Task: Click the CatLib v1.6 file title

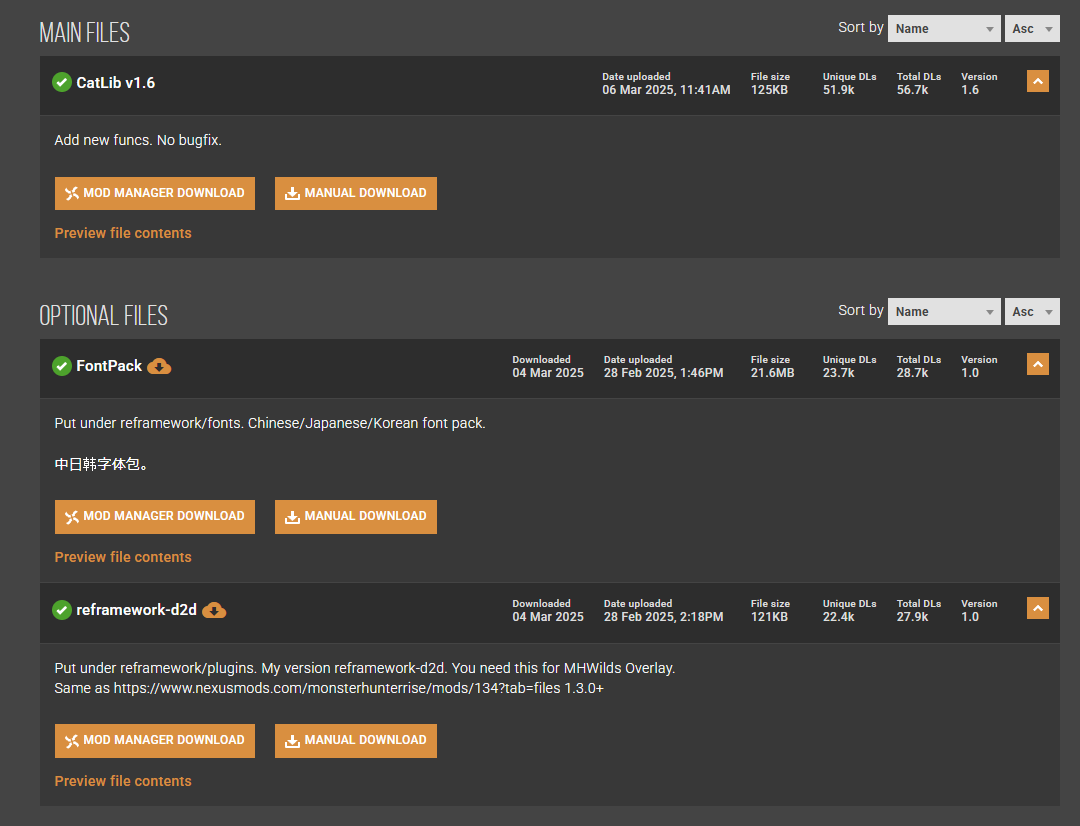Action: tap(116, 83)
